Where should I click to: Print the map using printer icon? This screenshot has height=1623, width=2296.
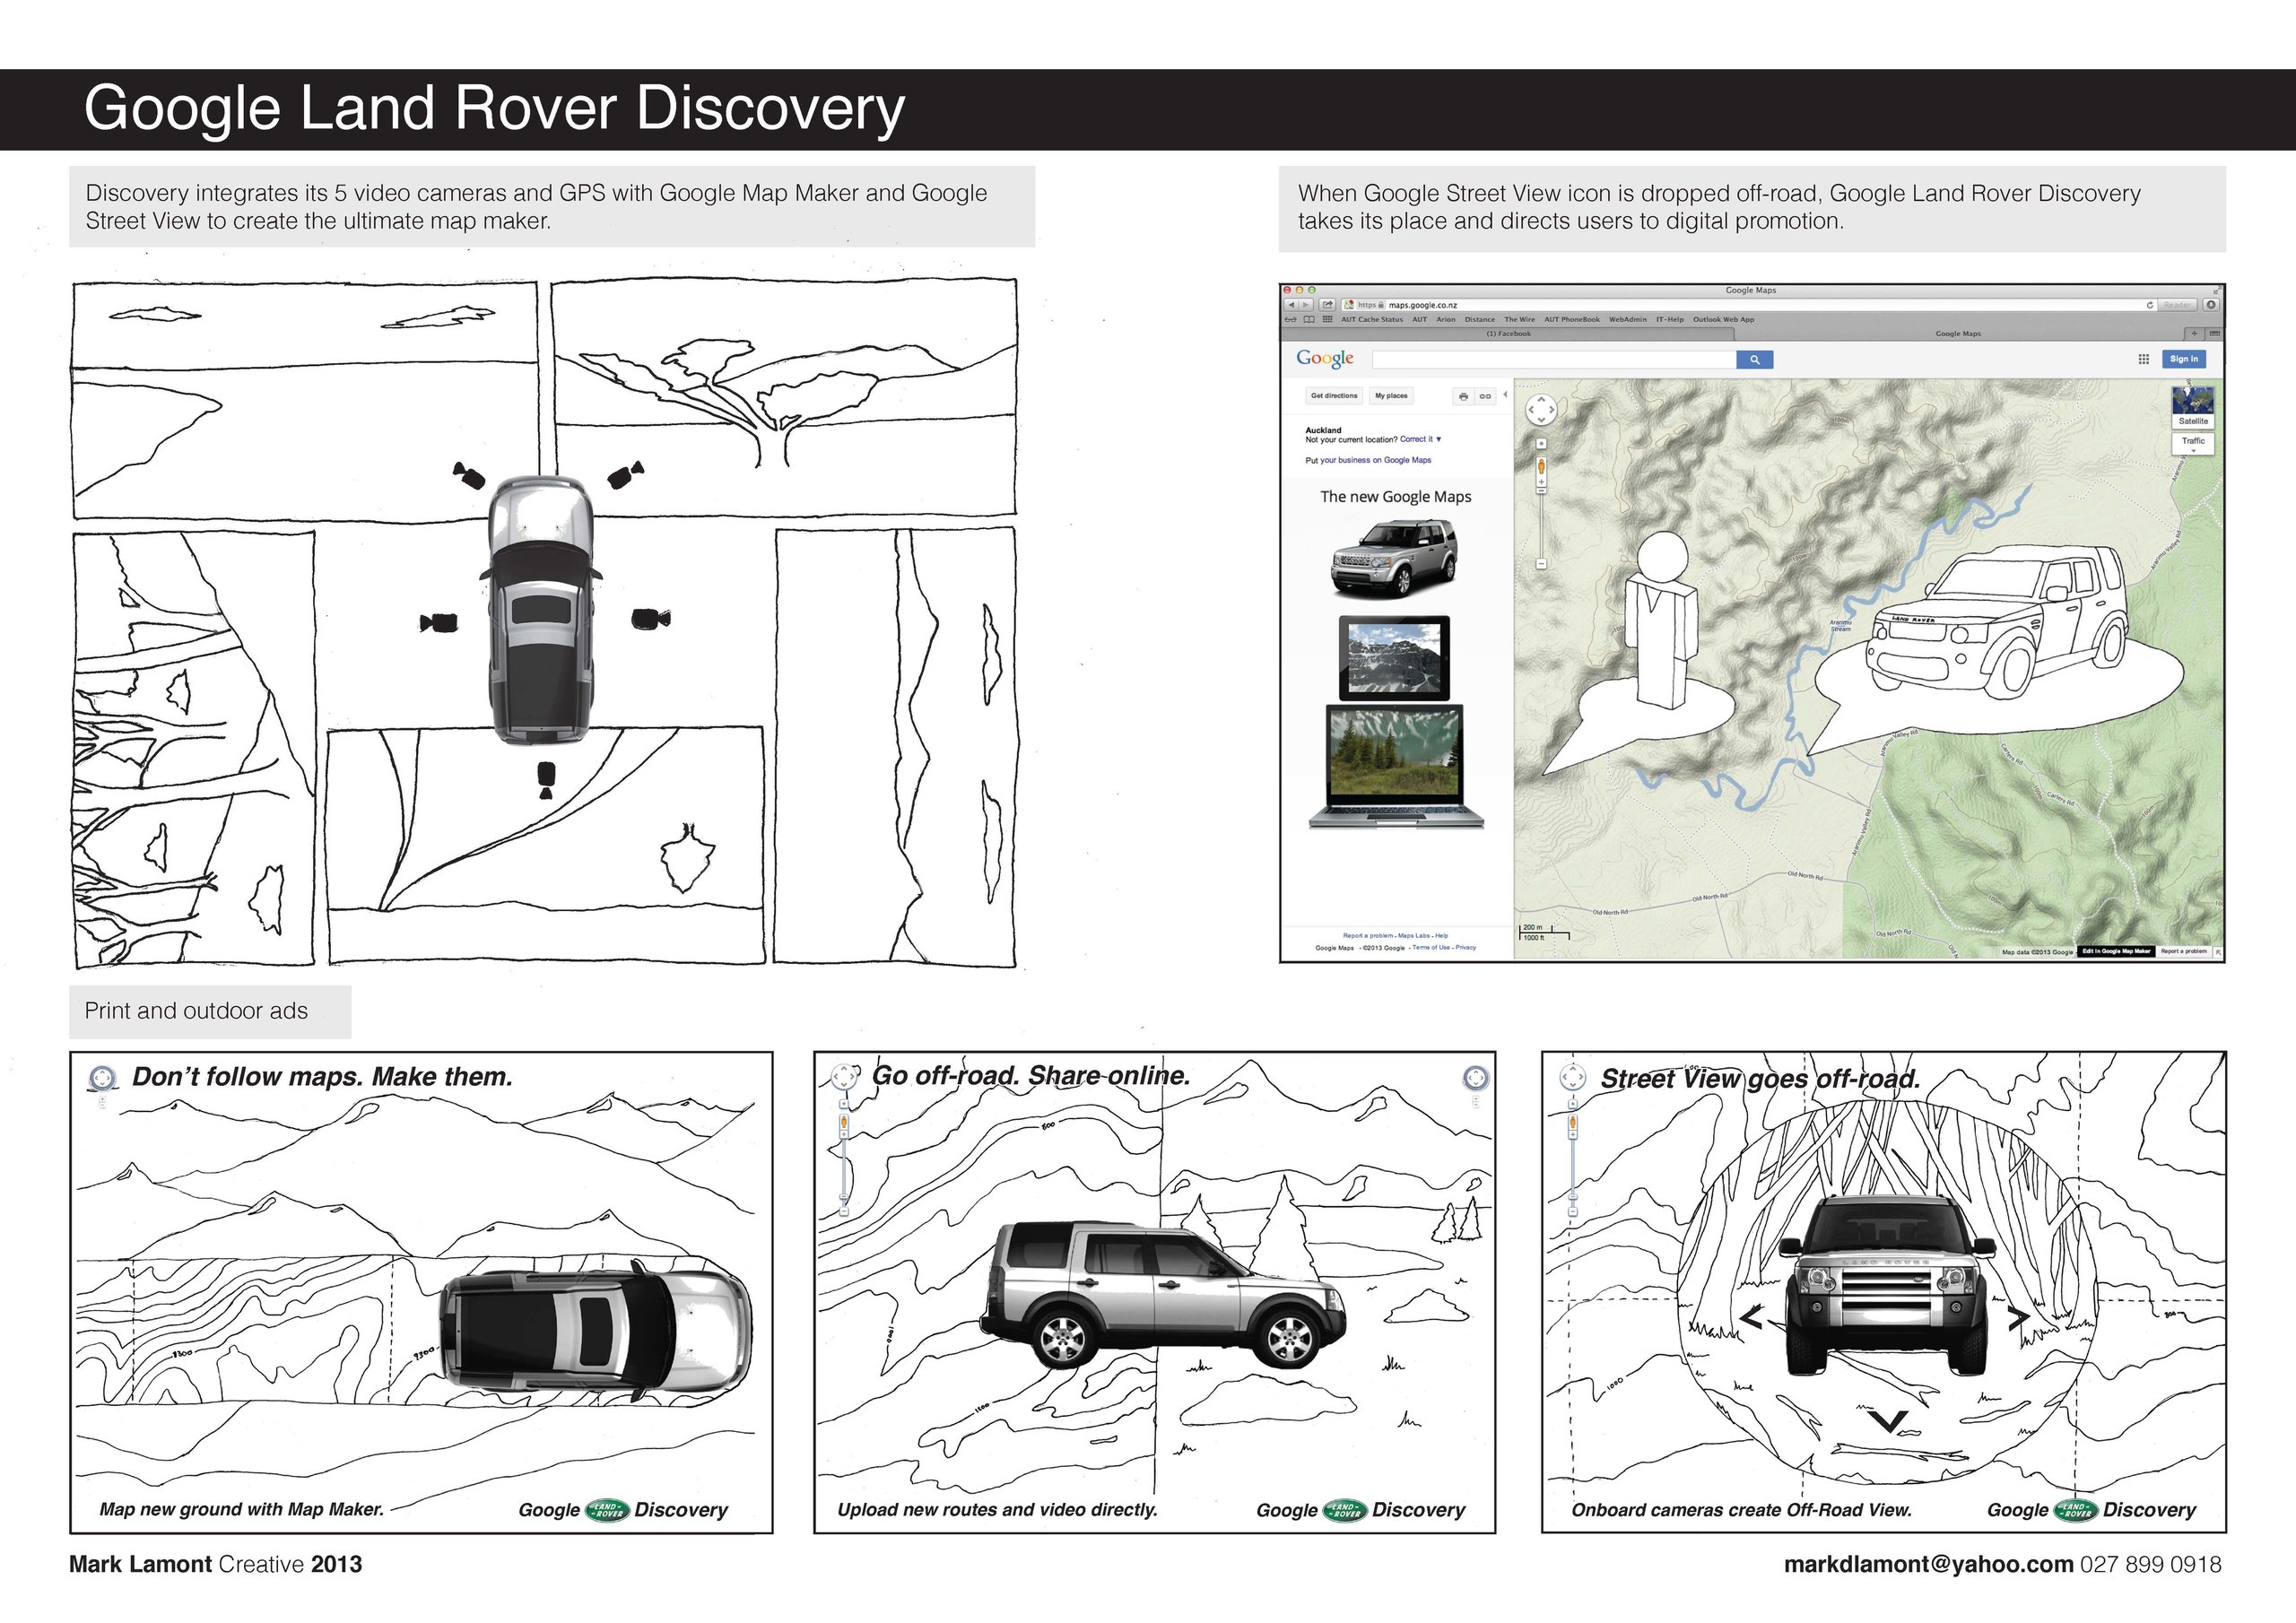point(1463,397)
